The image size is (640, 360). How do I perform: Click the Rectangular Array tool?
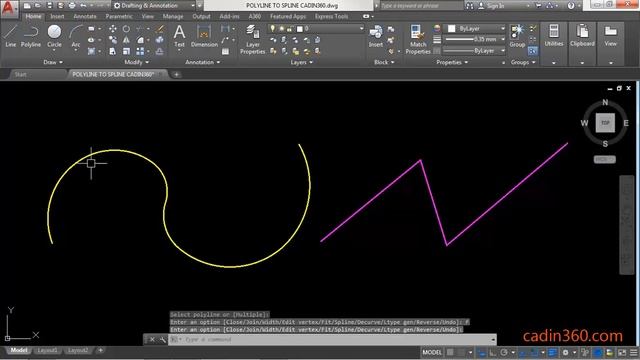point(140,51)
